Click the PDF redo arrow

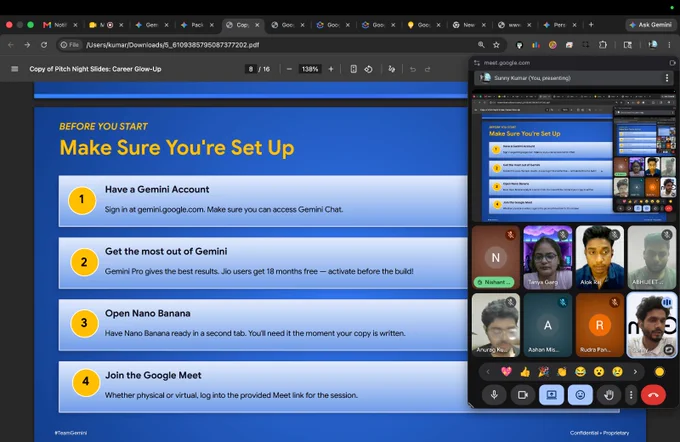tap(428, 69)
